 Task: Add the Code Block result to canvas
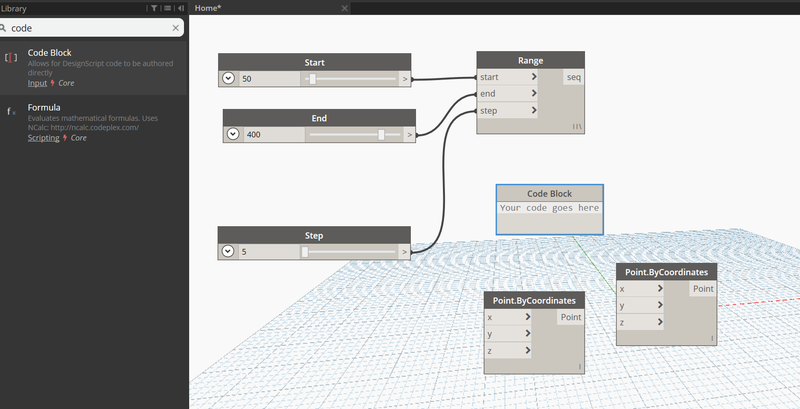point(94,68)
